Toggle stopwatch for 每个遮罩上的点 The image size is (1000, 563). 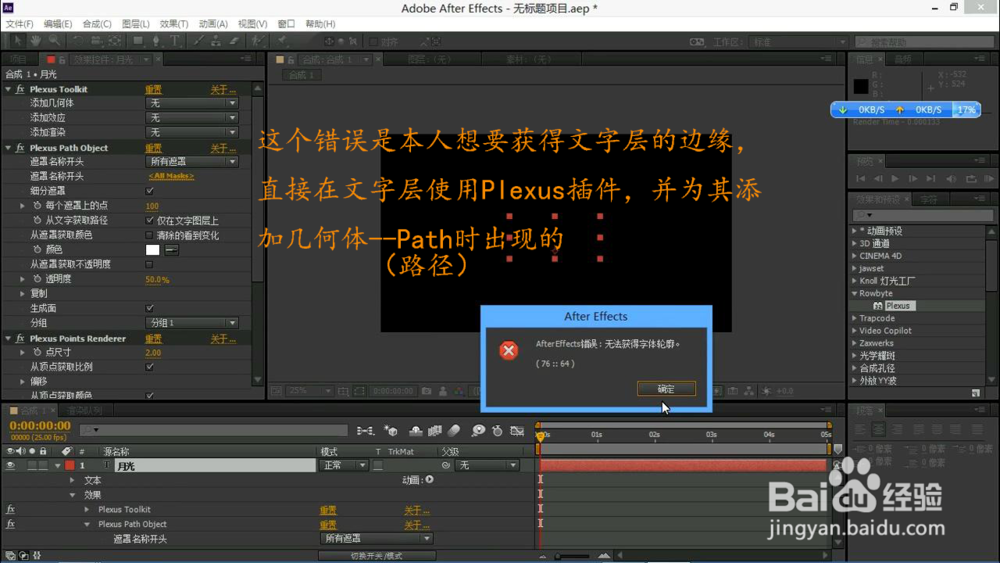(x=37, y=206)
